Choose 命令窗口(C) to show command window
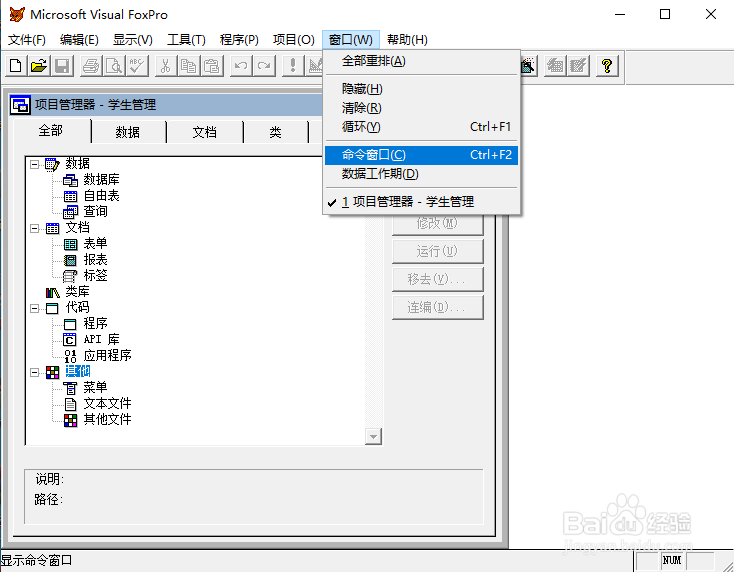This screenshot has width=734, height=572. click(x=421, y=155)
